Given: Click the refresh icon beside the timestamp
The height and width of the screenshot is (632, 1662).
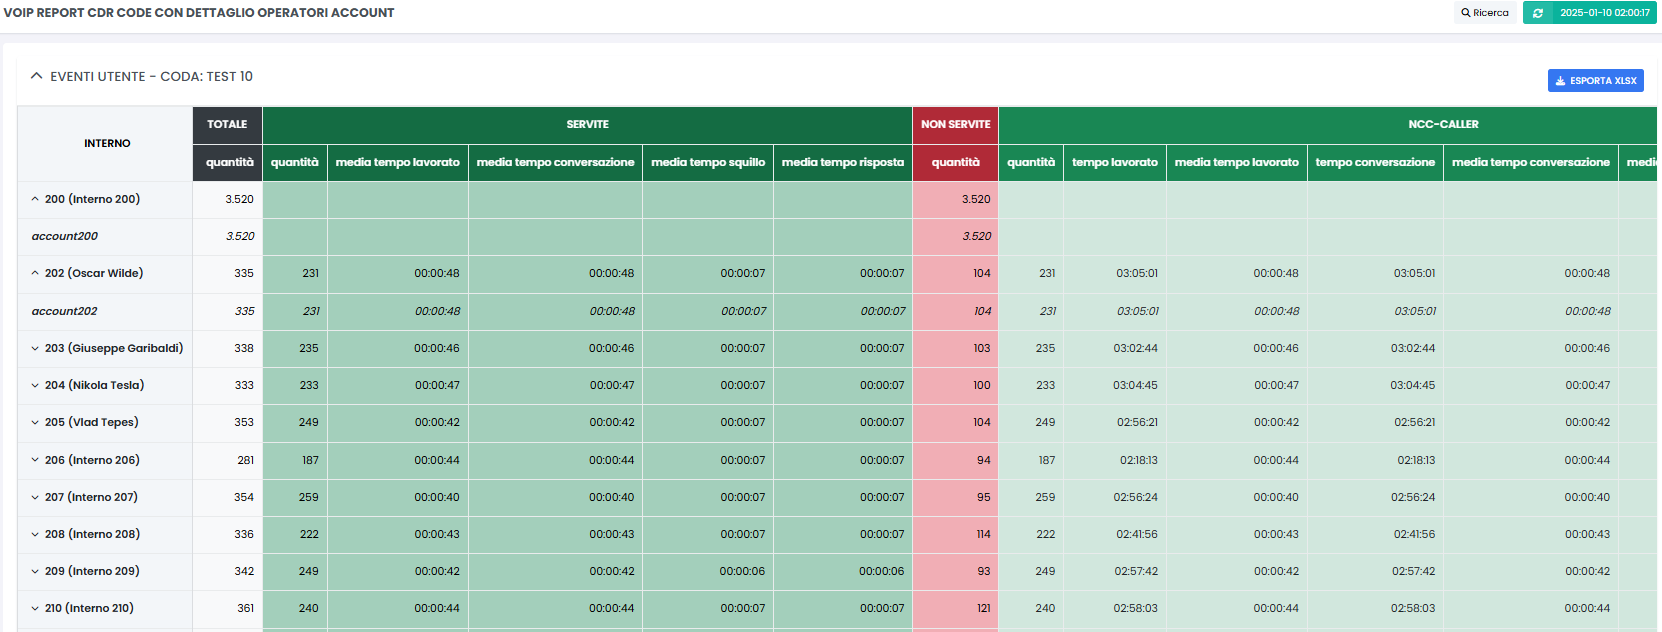Looking at the screenshot, I should 1538,13.
